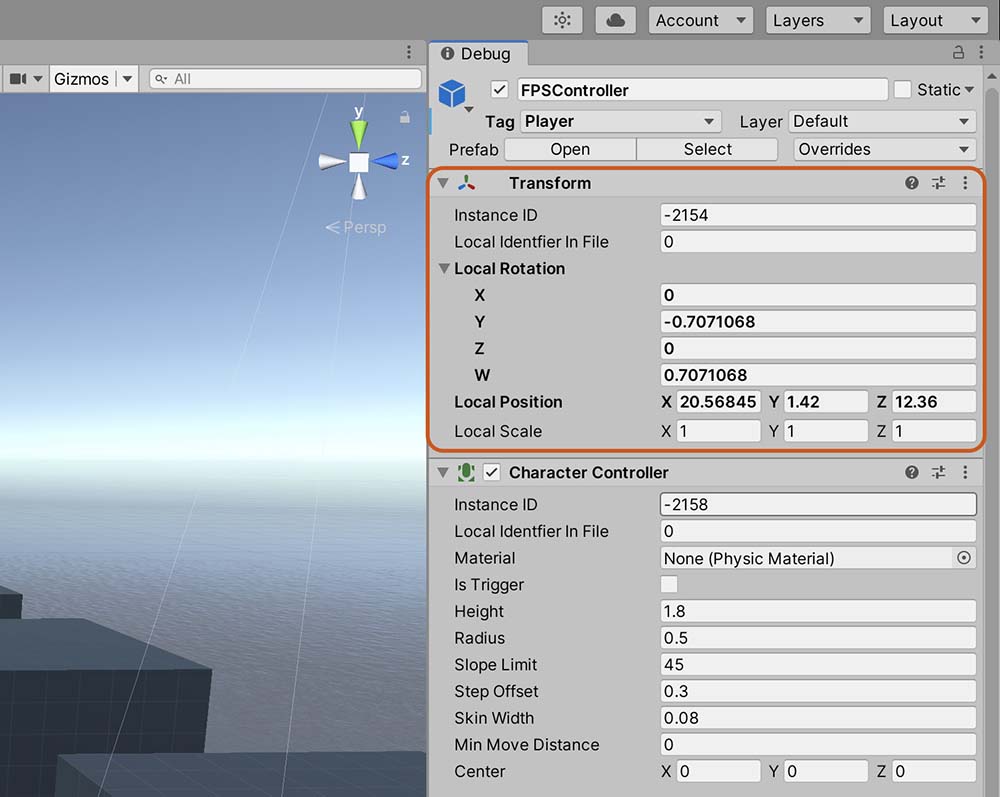The image size is (1000, 797).
Task: Click the scene camera icon
Action: (18, 78)
